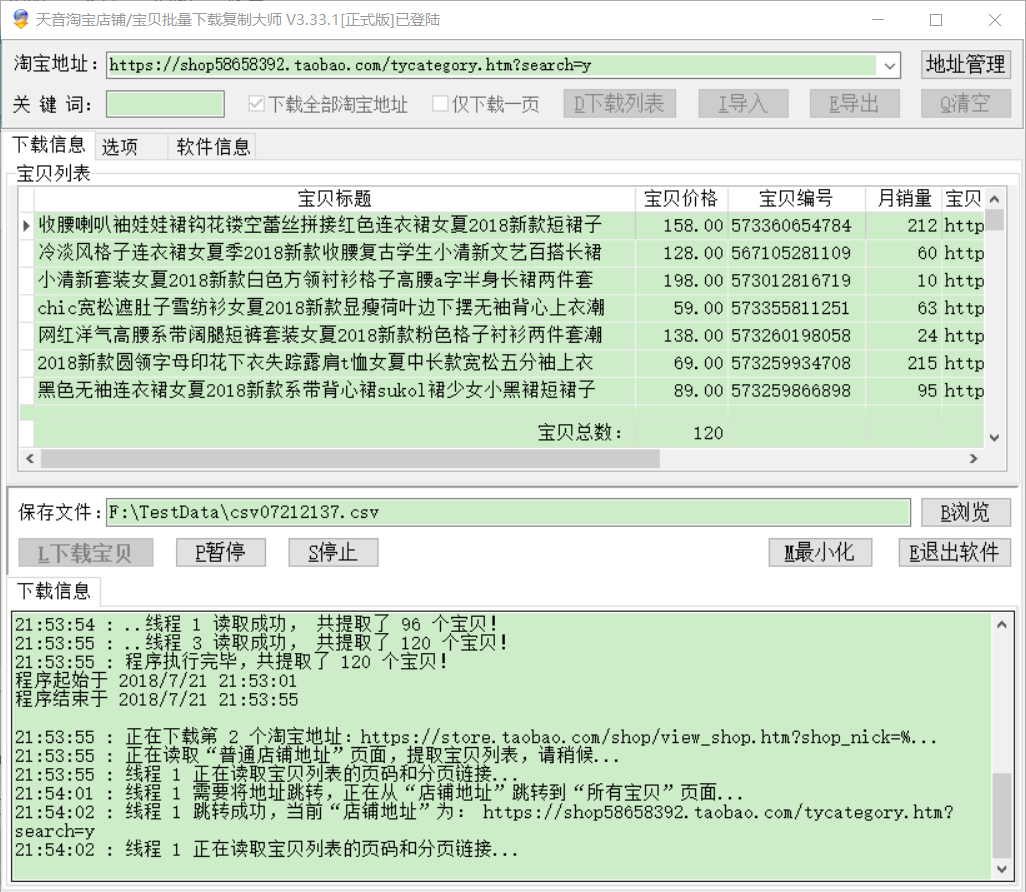Select row with item number 567105281109

tap(790, 253)
